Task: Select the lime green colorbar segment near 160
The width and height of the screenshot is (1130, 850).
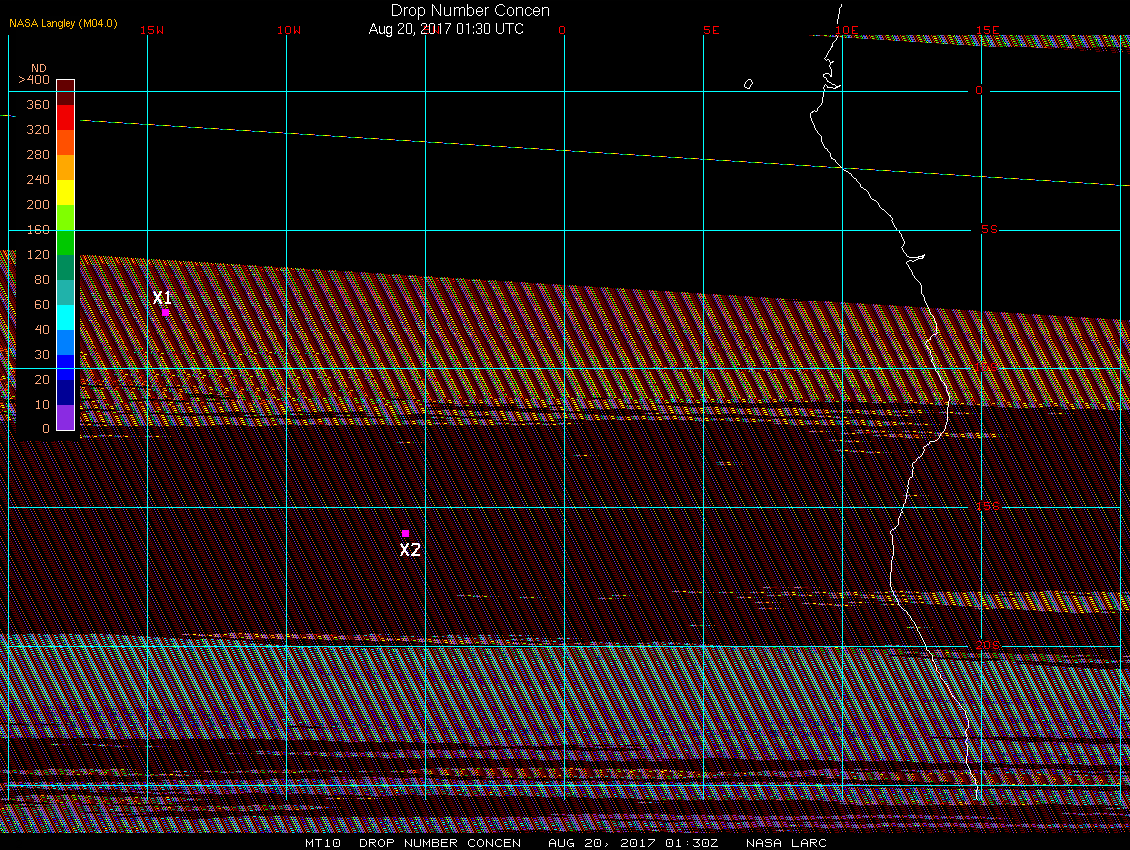Action: (66, 217)
